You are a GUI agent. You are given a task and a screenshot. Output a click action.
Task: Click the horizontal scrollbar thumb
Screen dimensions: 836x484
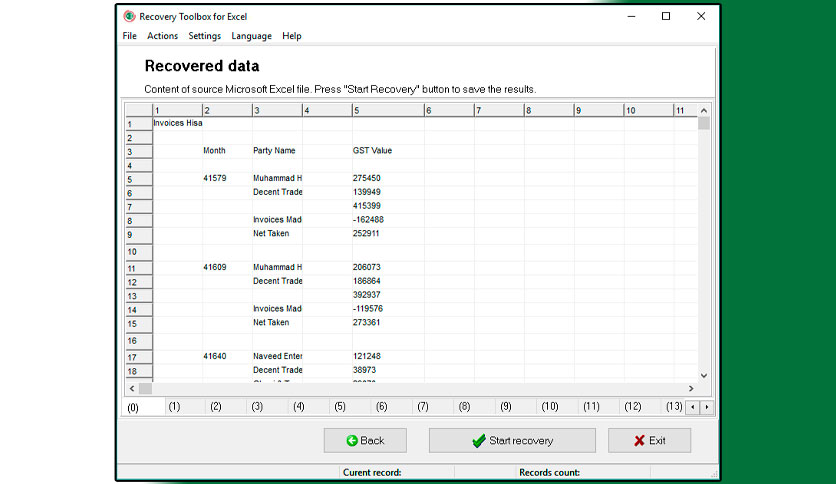tap(146, 389)
